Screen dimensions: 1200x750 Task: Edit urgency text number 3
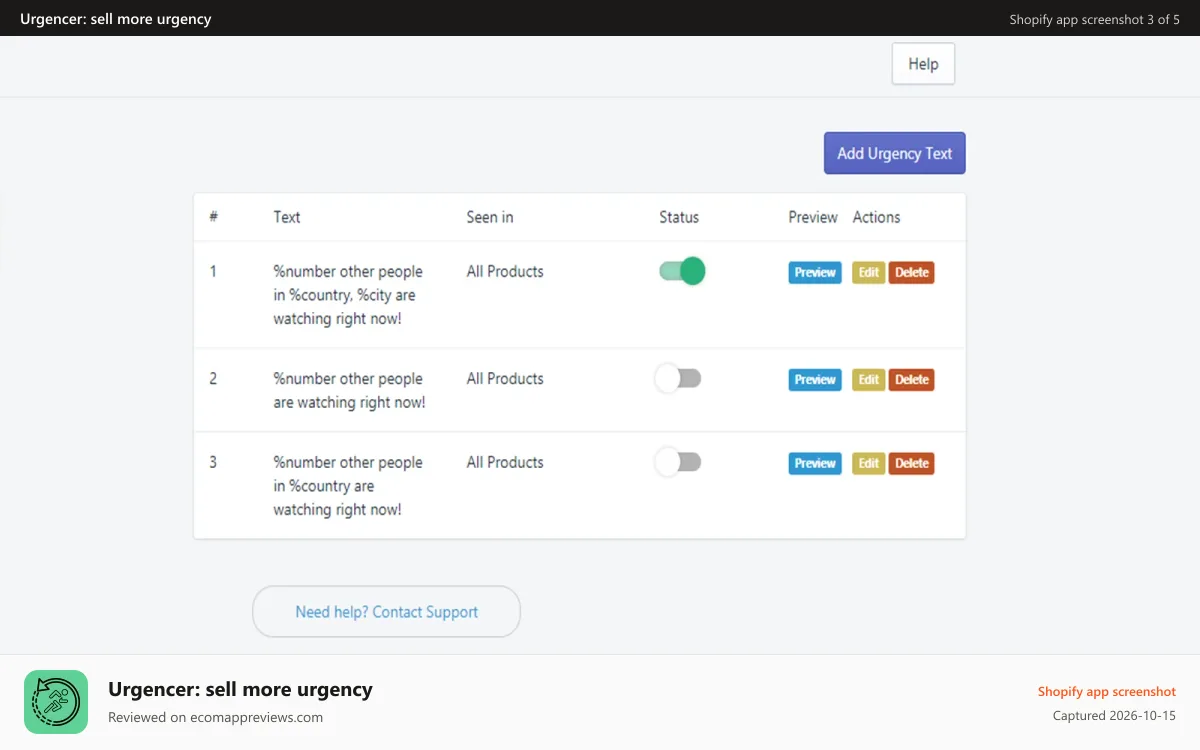tap(868, 463)
